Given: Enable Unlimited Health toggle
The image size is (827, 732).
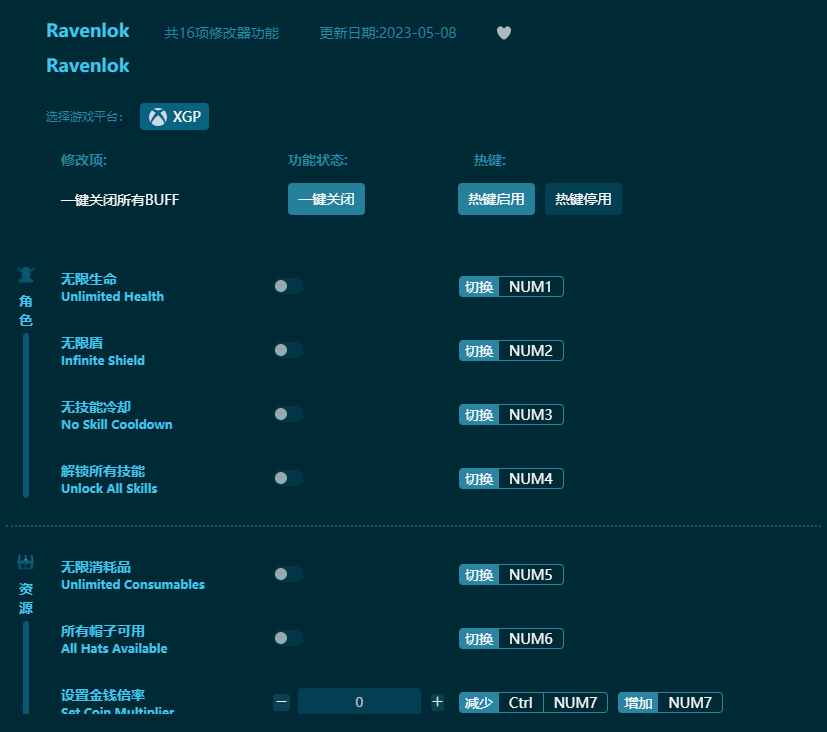Looking at the screenshot, I should point(288,286).
